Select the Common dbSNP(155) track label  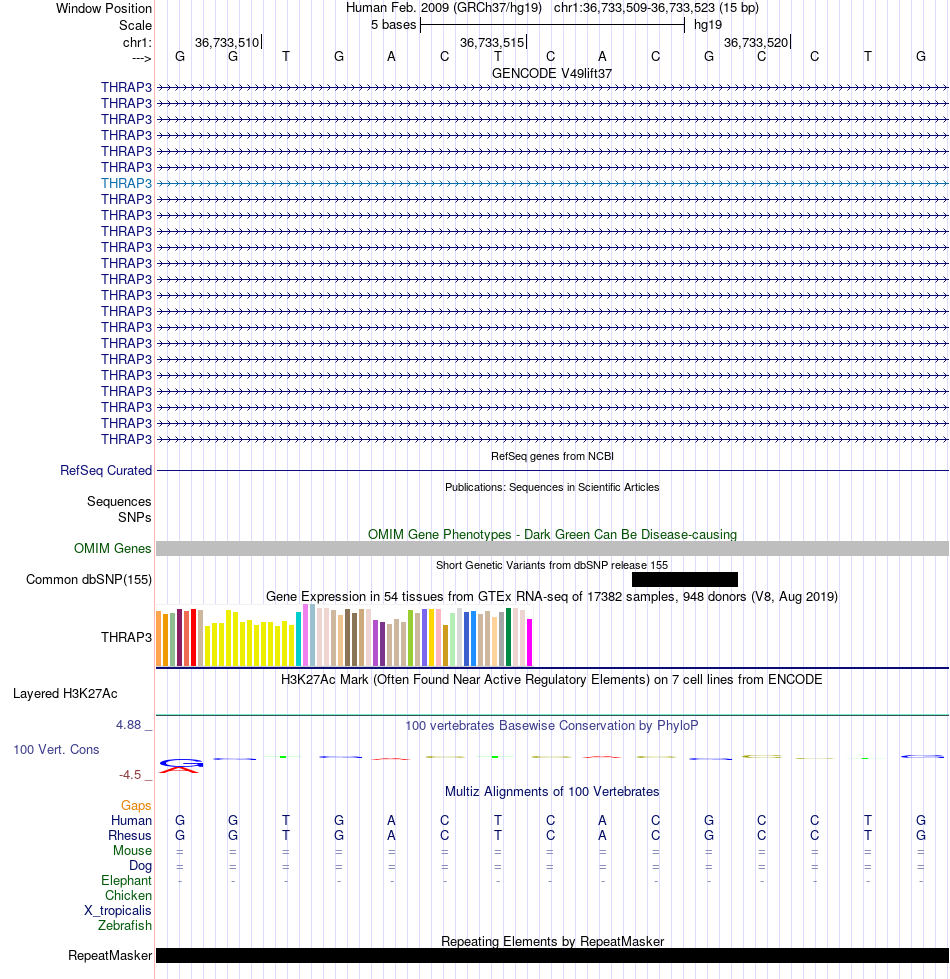coord(89,579)
